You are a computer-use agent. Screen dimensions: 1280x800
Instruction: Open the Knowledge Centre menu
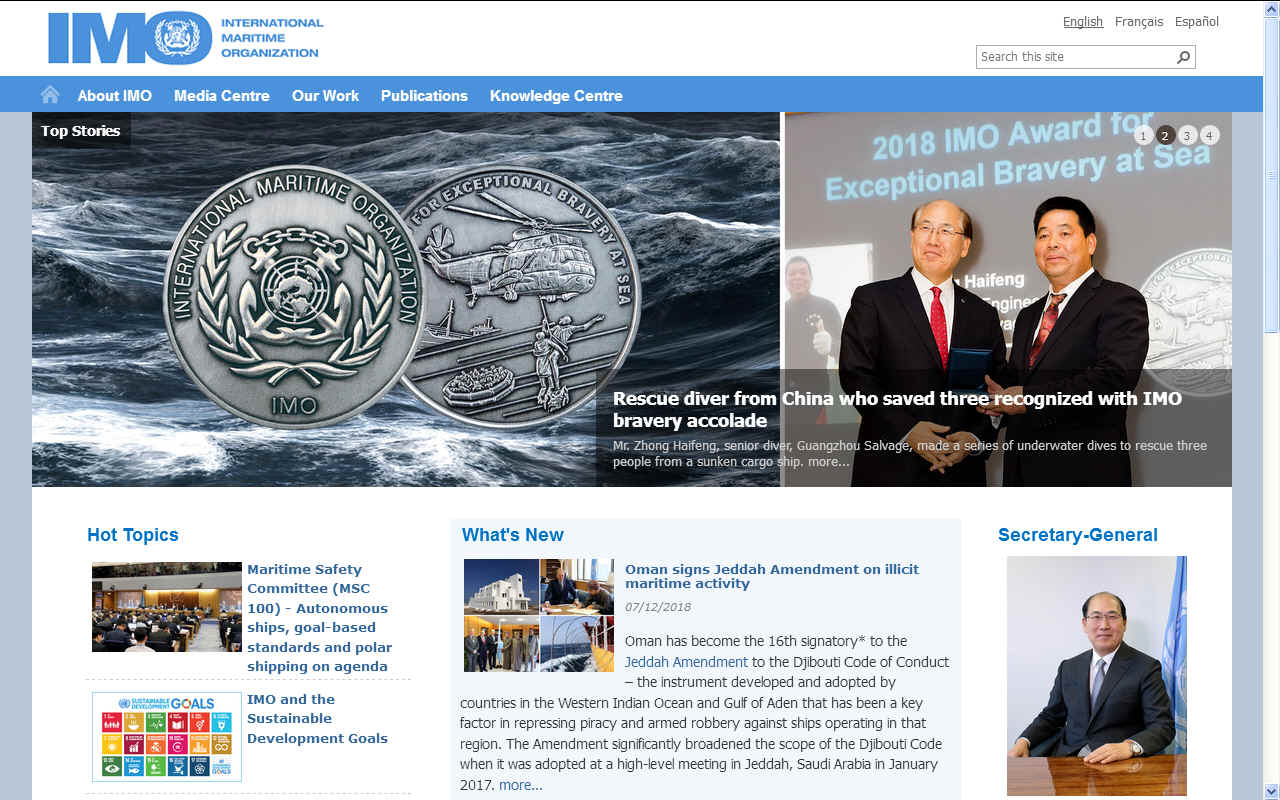[556, 96]
